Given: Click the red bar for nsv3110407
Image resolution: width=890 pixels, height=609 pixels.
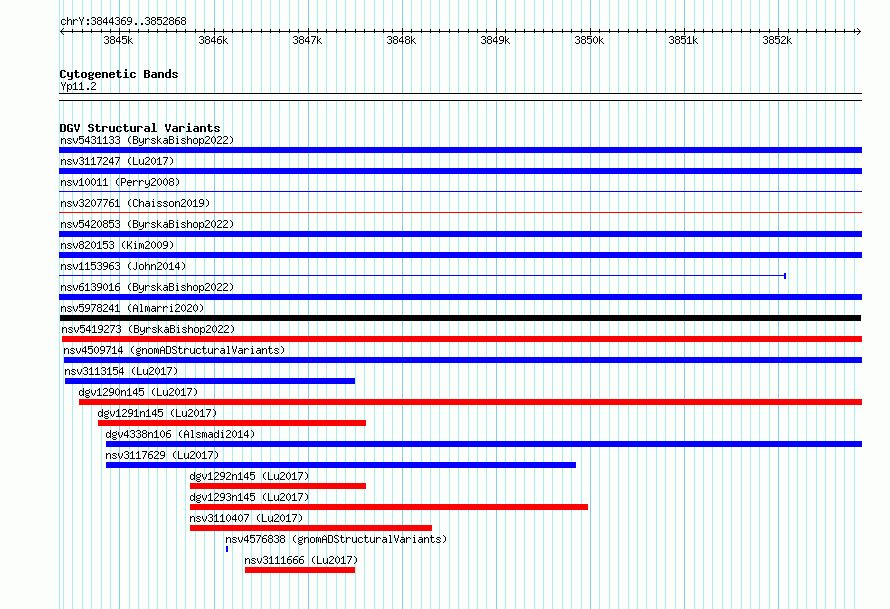Looking at the screenshot, I should coord(311,528).
